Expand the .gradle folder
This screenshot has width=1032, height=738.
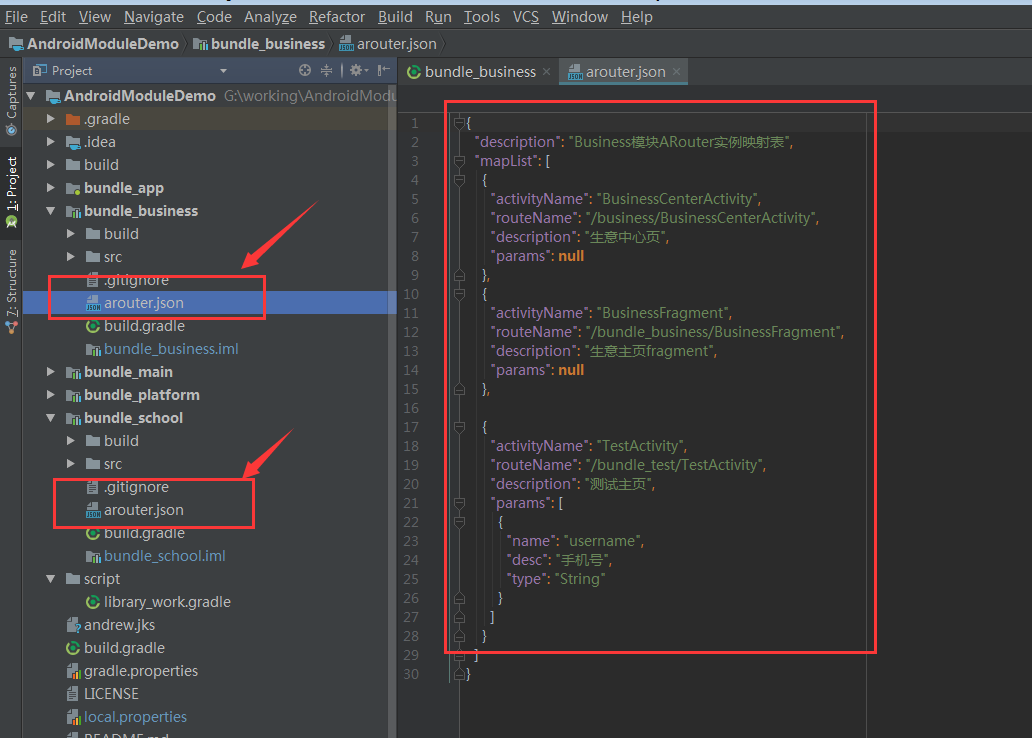51,119
